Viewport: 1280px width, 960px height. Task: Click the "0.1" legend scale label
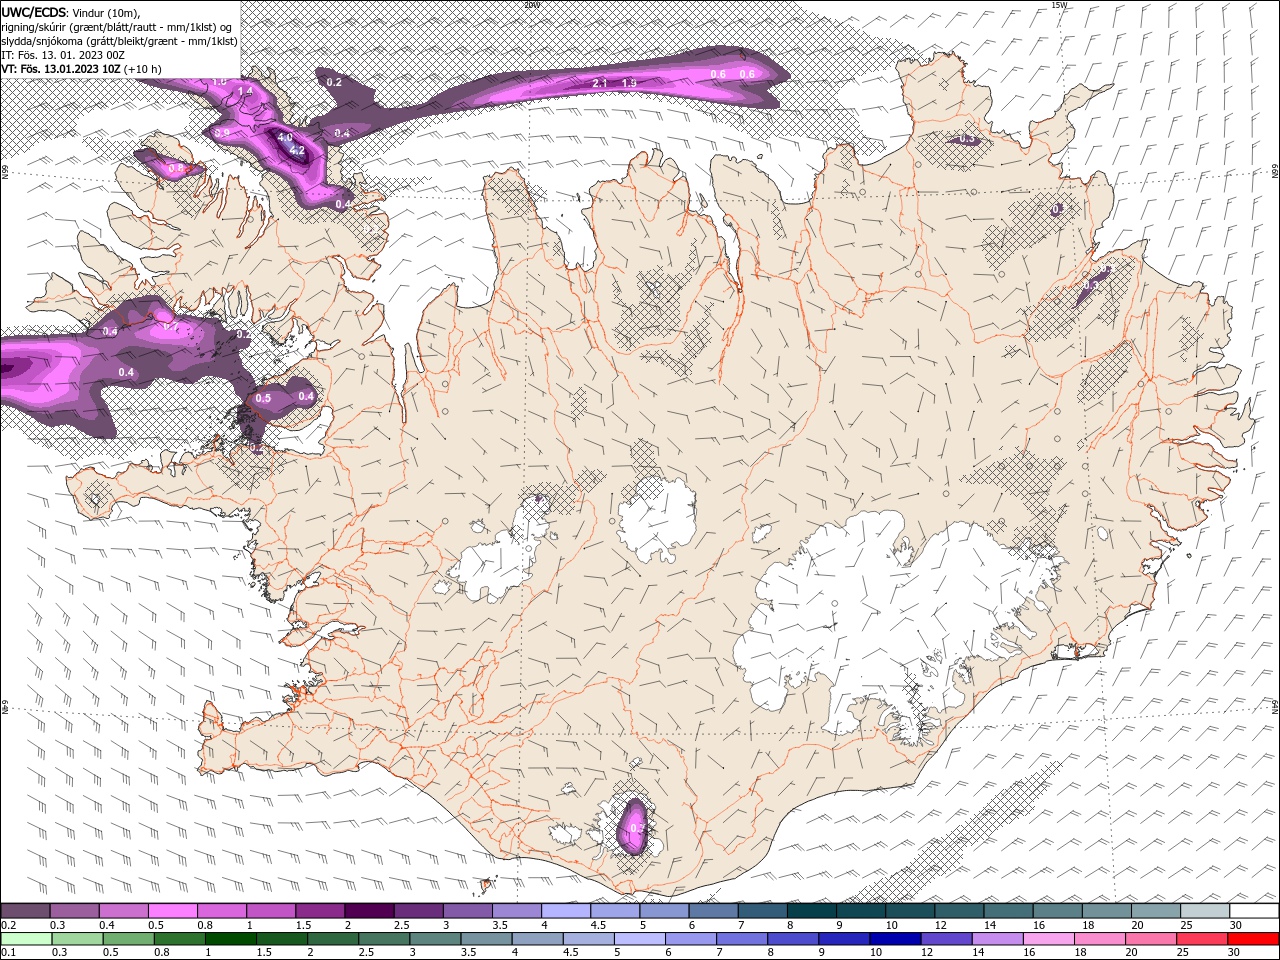[x=9, y=953]
